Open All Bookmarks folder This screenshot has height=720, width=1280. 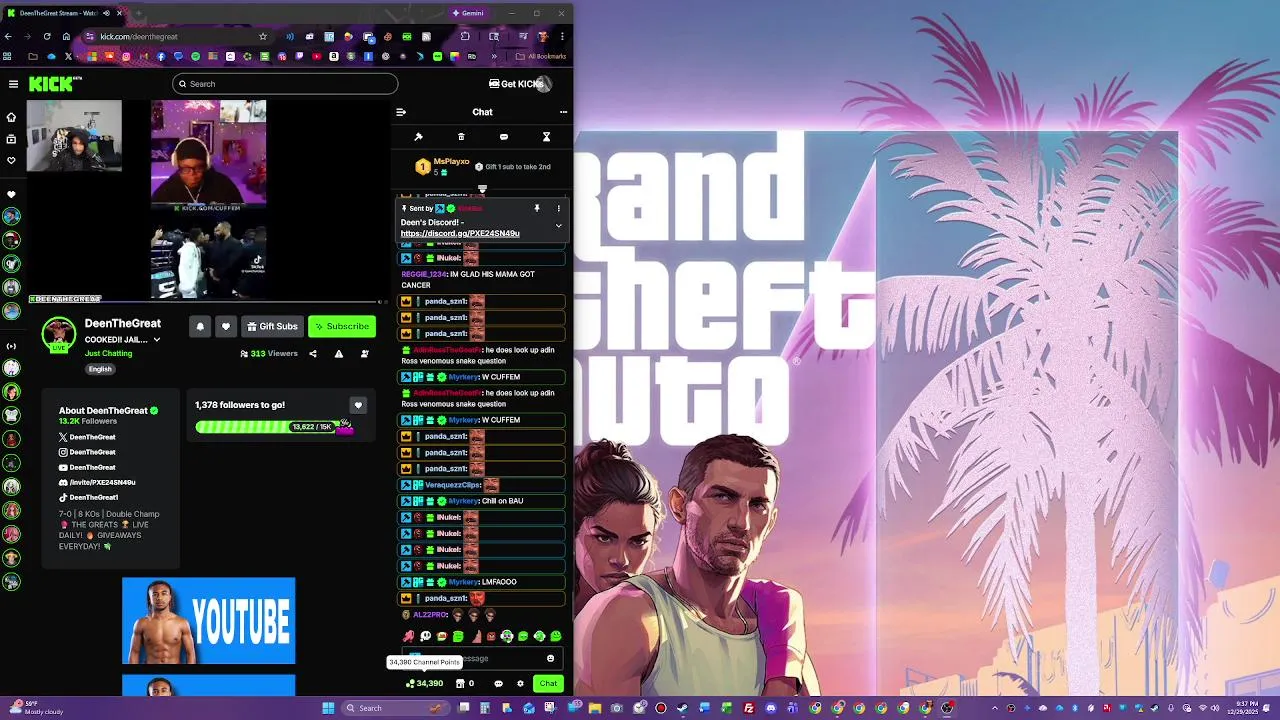pyautogui.click(x=541, y=56)
